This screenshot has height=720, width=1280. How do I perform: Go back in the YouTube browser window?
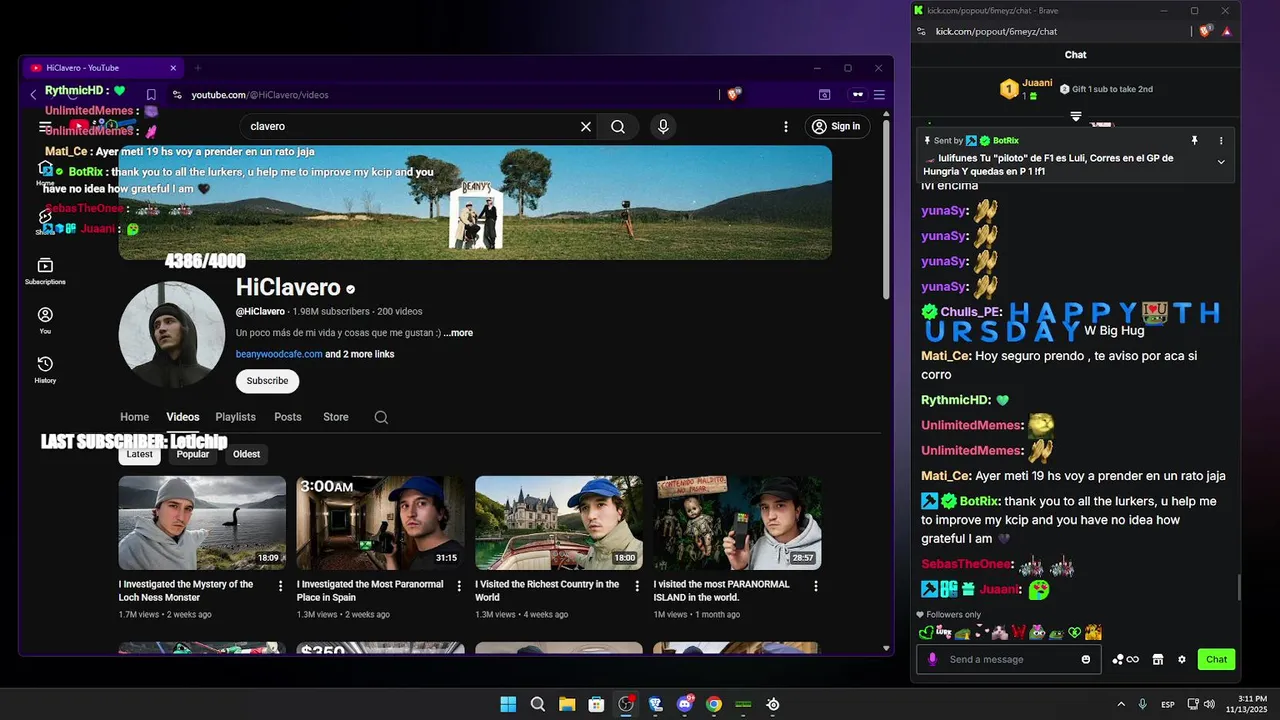(33, 95)
